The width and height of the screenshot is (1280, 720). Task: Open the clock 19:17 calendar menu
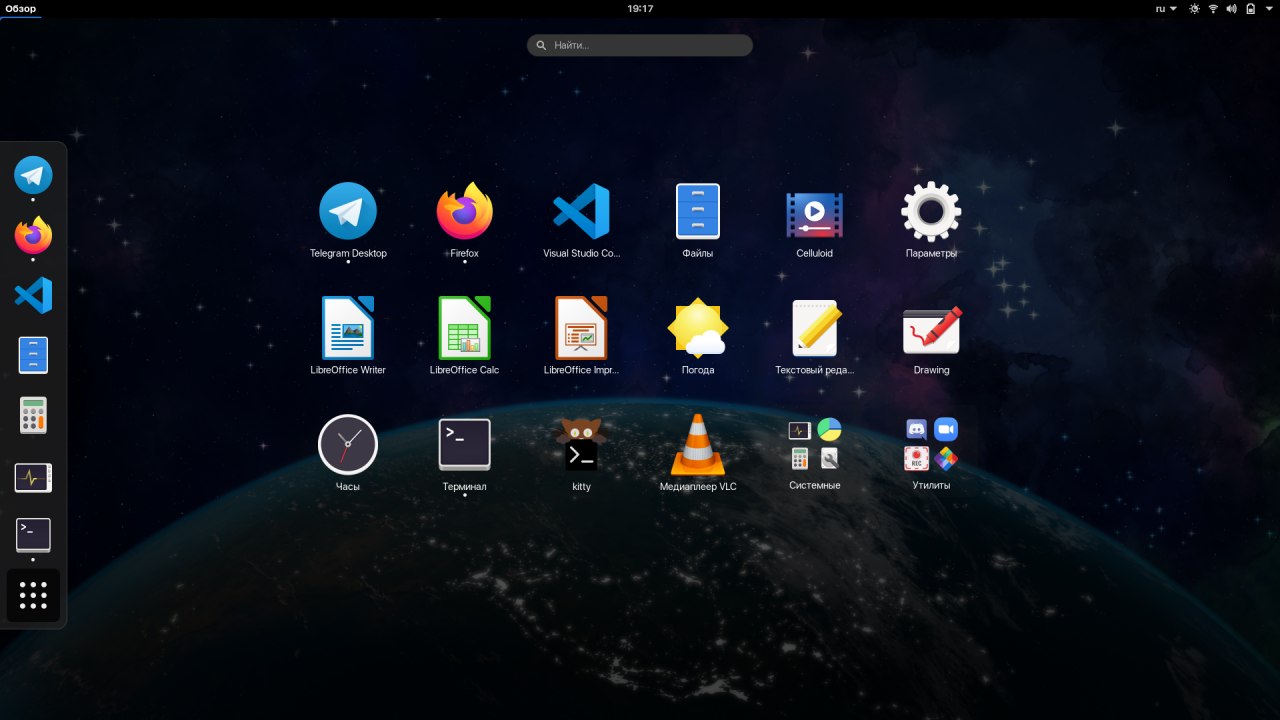point(640,8)
